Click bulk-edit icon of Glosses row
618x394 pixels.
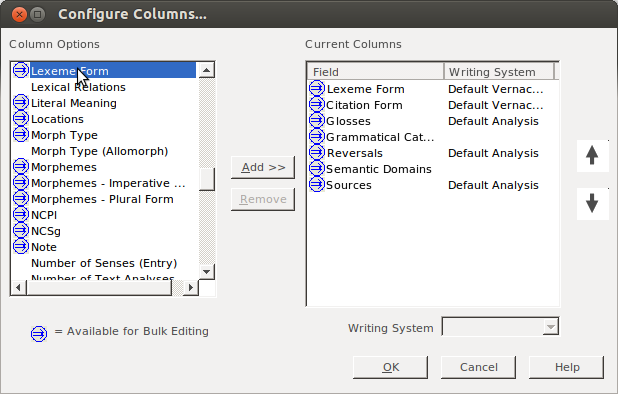point(316,121)
